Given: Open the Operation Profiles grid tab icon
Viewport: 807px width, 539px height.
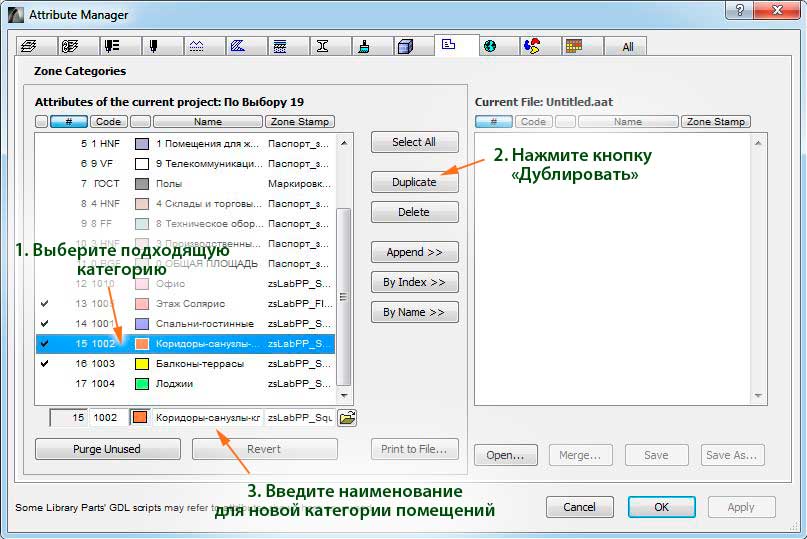Looking at the screenshot, I should click(574, 46).
